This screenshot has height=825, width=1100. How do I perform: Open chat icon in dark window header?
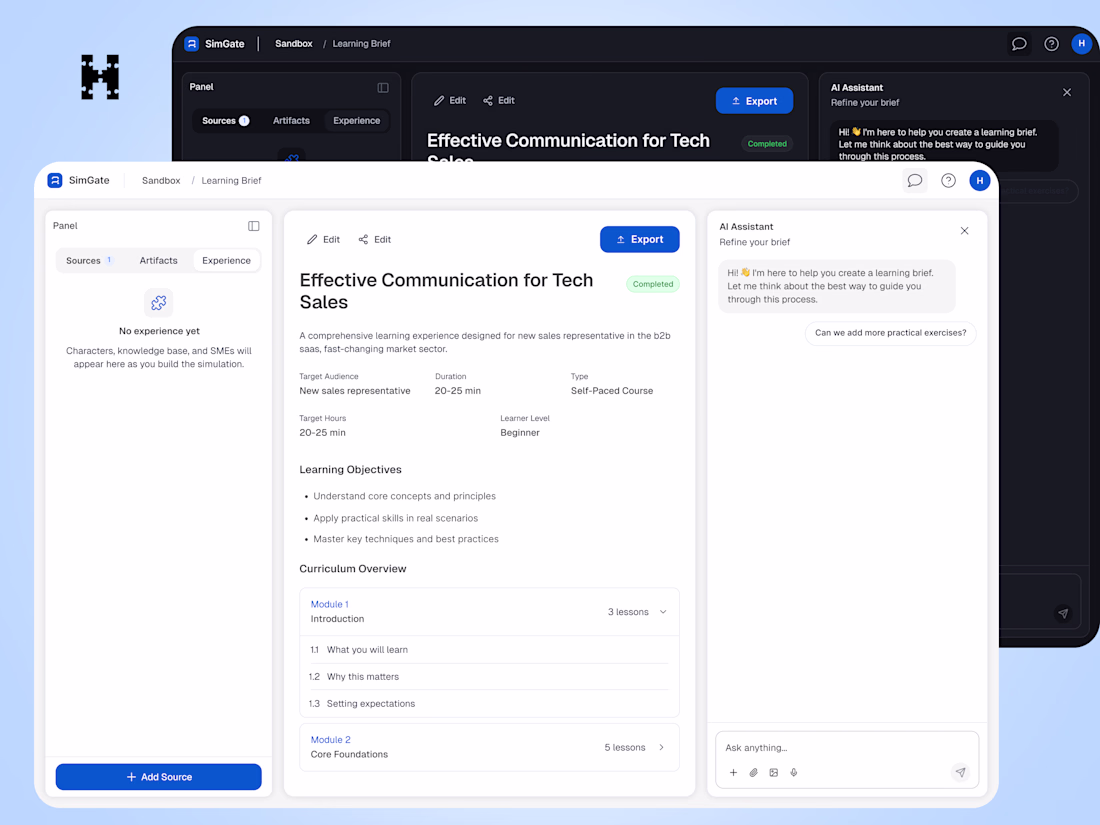tap(1019, 43)
